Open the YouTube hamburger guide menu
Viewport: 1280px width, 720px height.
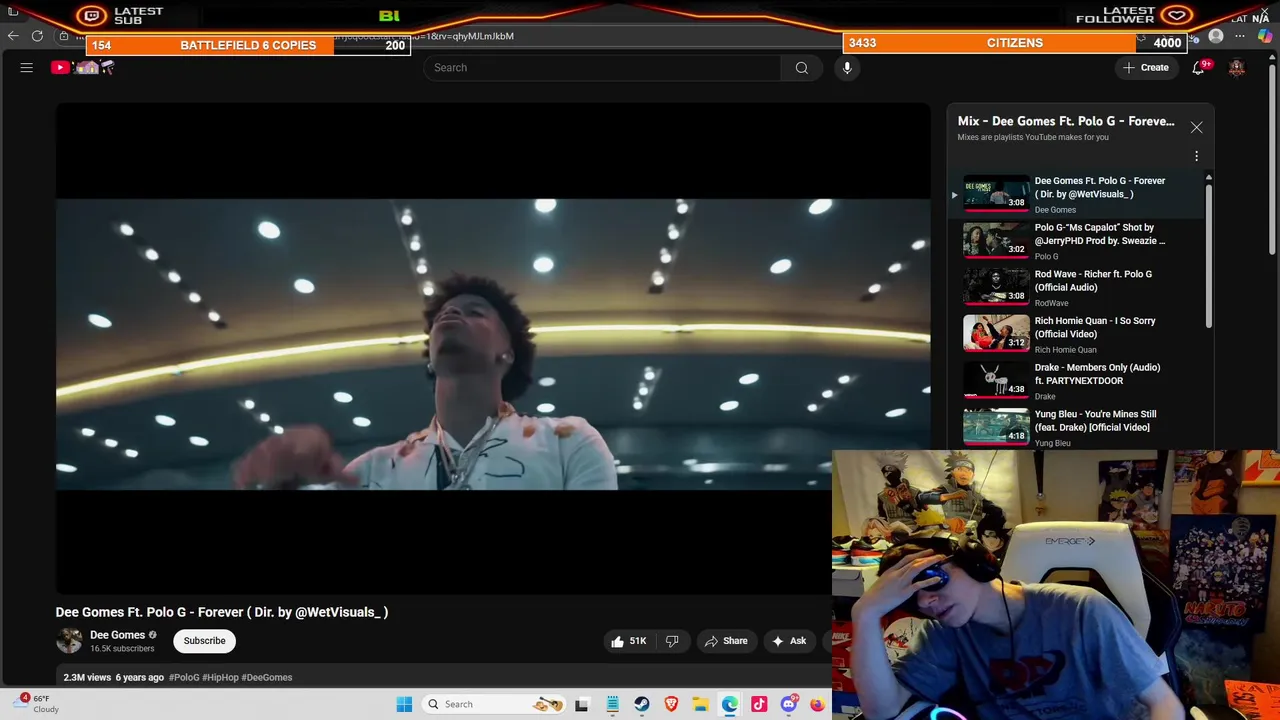point(27,68)
